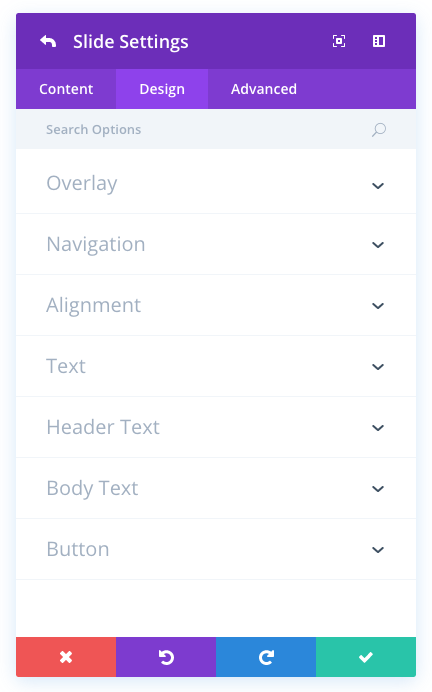432x692 pixels.
Task: Expand the Overlay section chevron
Action: pyautogui.click(x=378, y=186)
